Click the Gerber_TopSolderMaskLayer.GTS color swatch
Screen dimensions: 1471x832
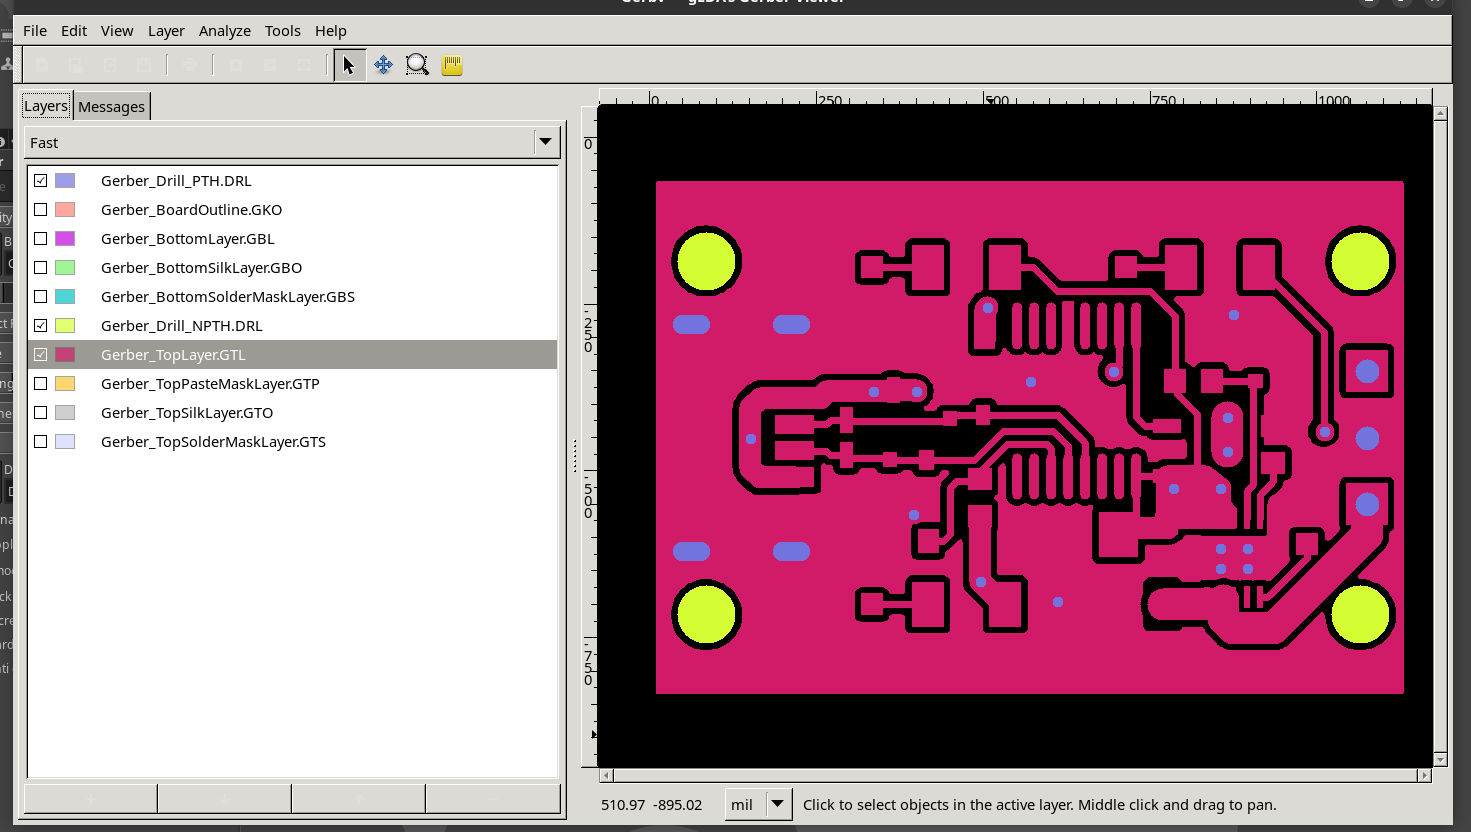[x=65, y=442]
